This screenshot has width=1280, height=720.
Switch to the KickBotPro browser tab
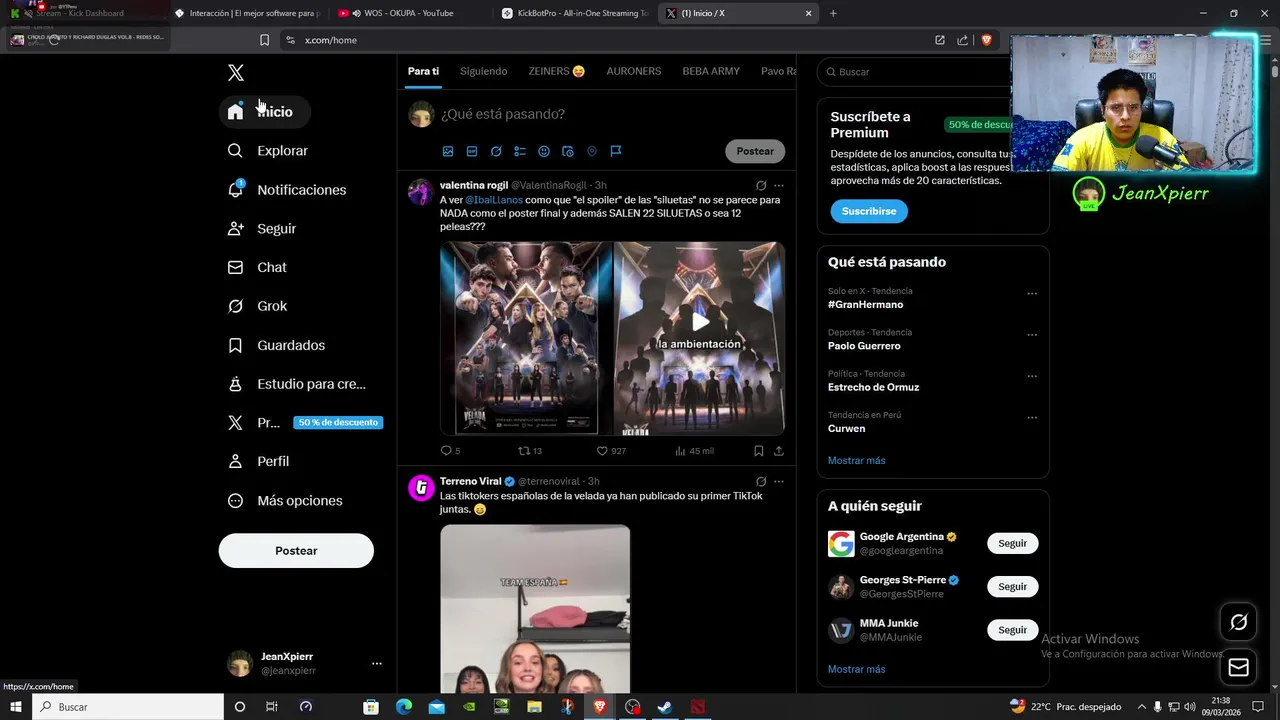575,13
